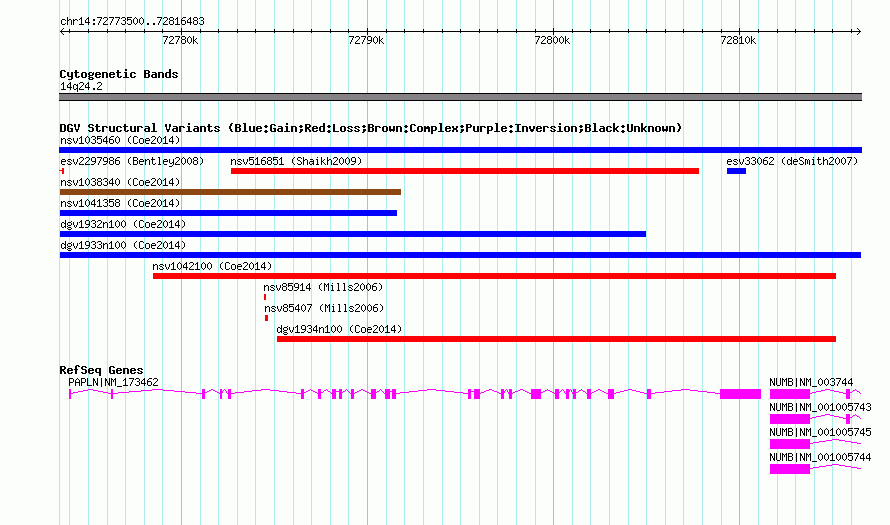Screen dimensions: 890x525
Task: Open the nsv85407 (Mills2006) label
Action: 324,308
